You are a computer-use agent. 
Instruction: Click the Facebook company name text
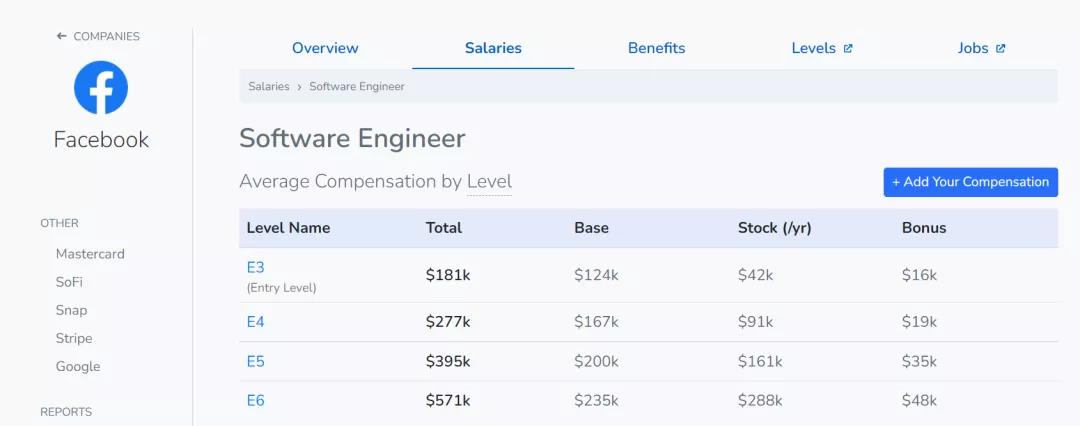coord(101,139)
